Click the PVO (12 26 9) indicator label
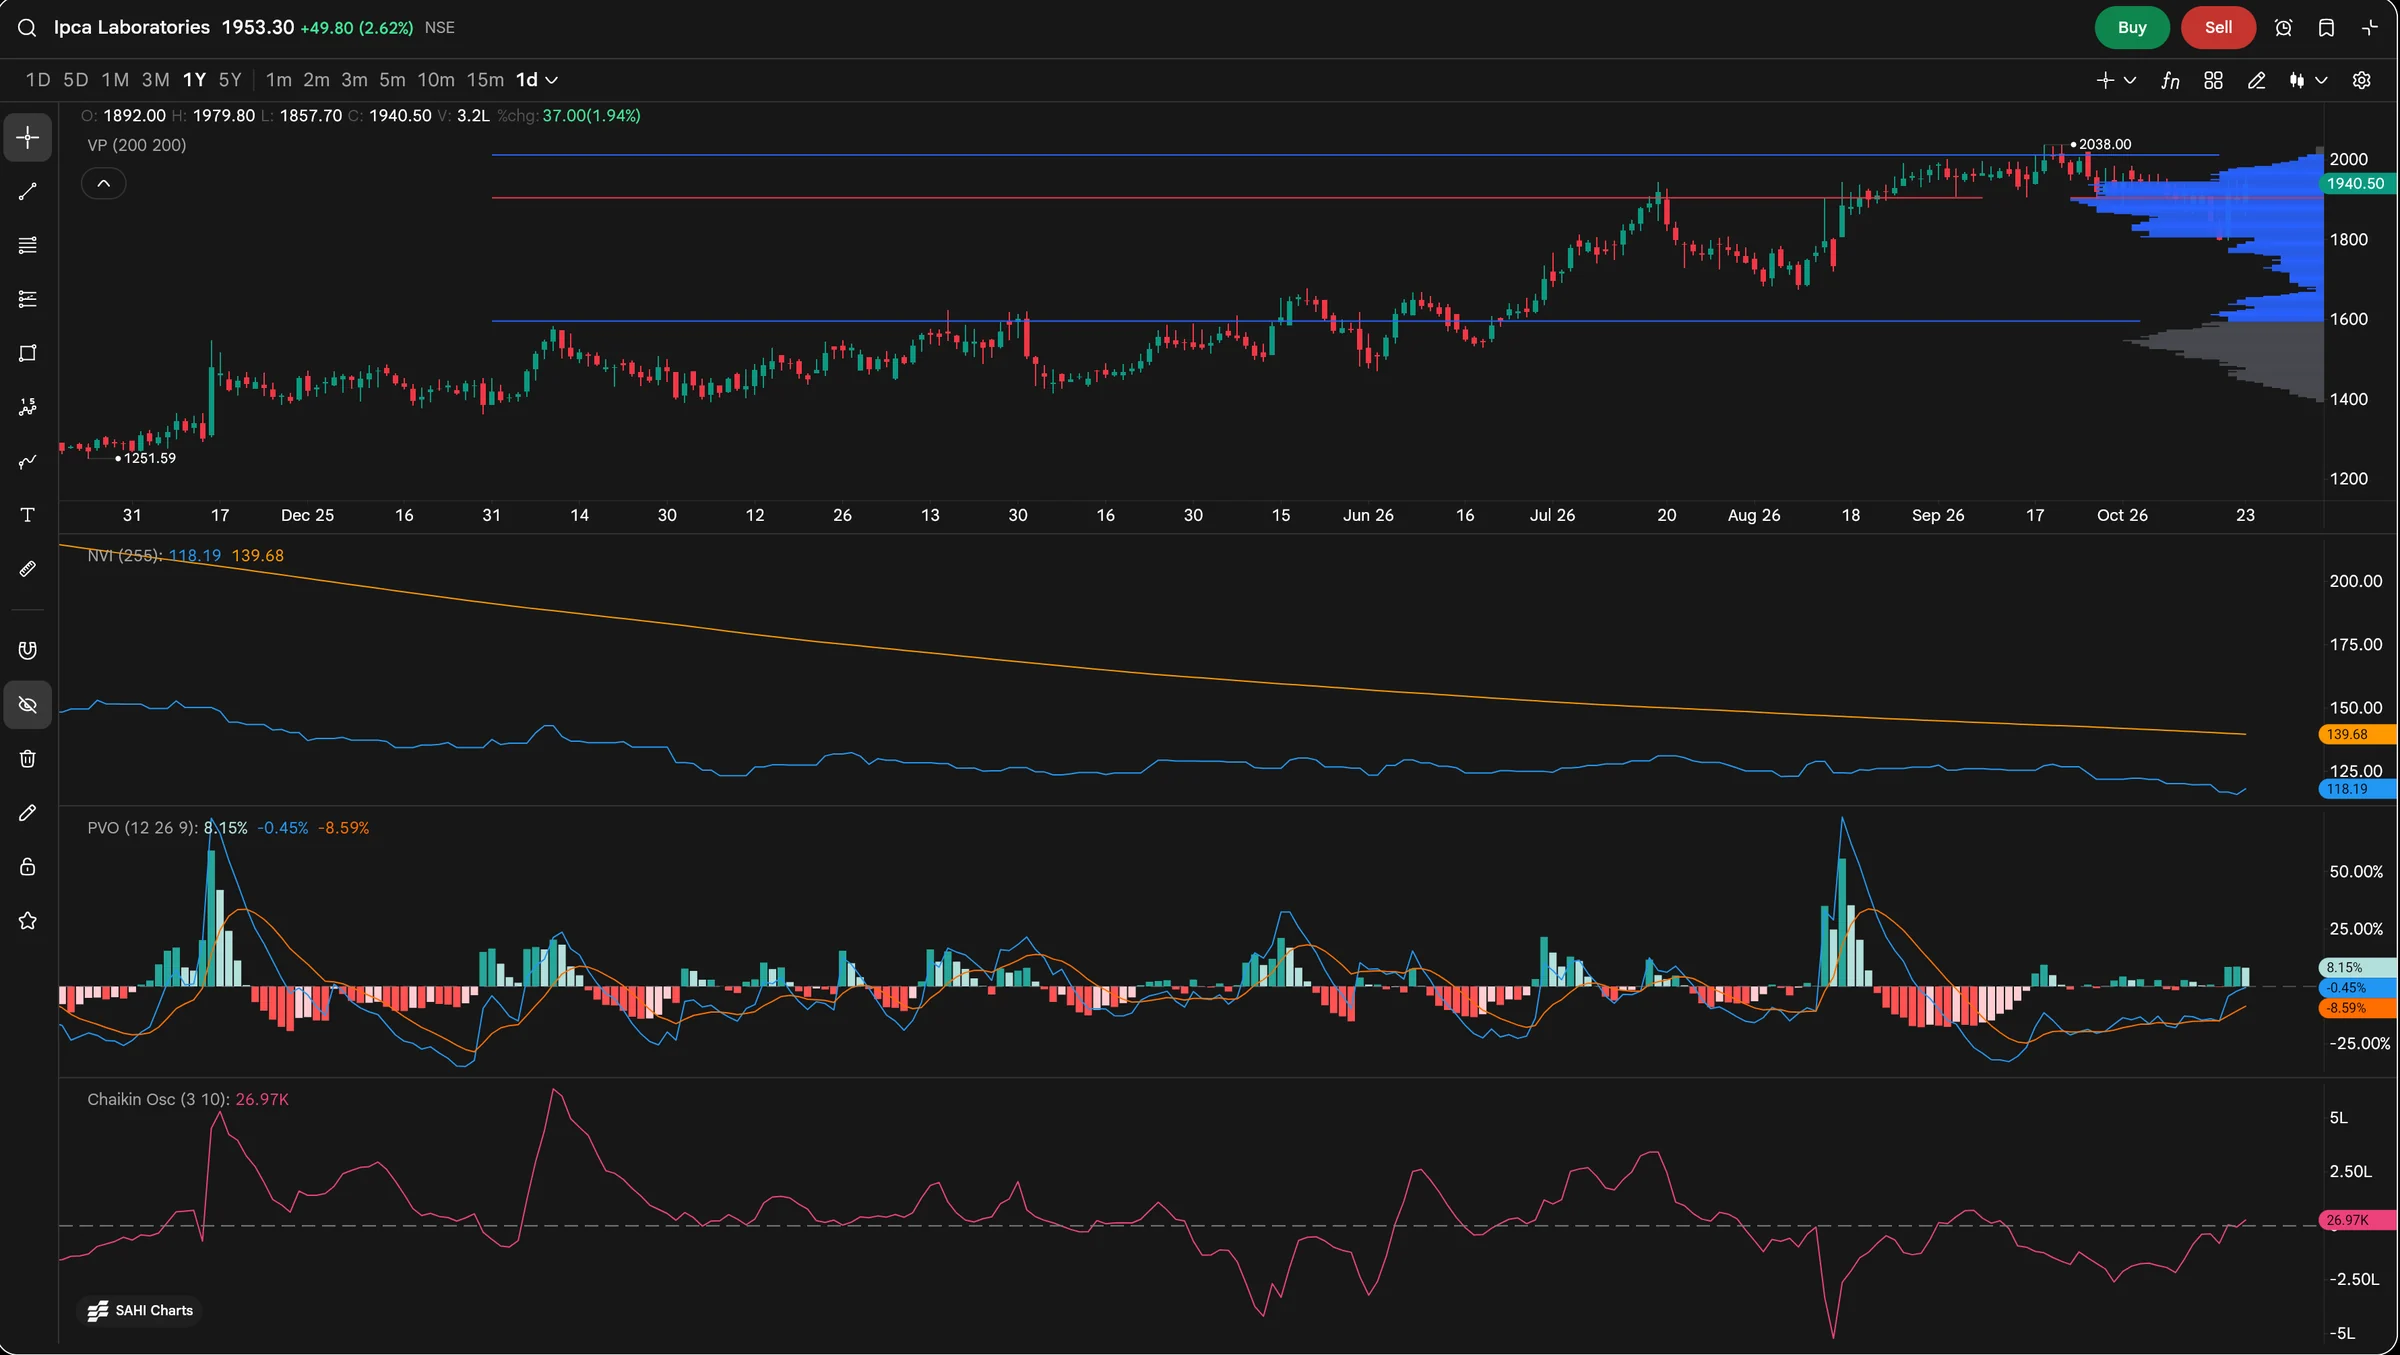The image size is (2400, 1355). (142, 828)
